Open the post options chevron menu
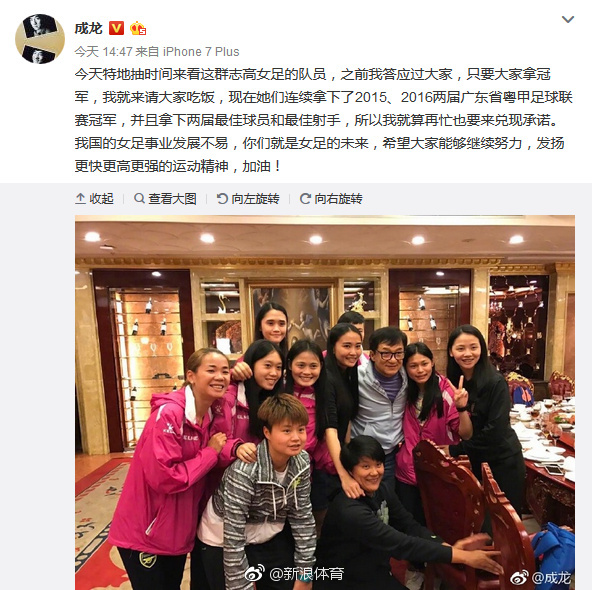Image resolution: width=592 pixels, height=590 pixels. [568, 19]
